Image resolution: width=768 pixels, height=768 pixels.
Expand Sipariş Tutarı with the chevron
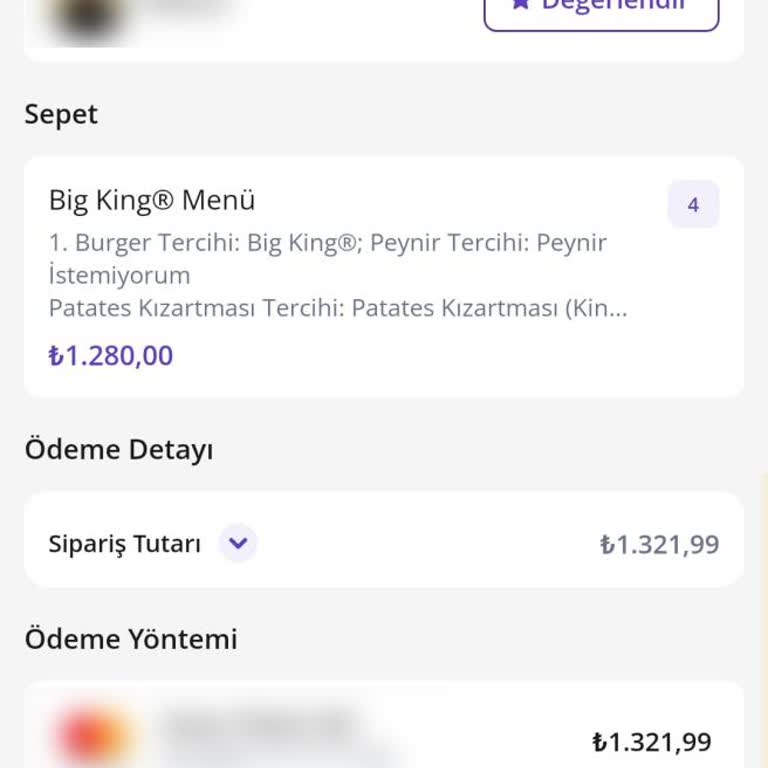238,544
